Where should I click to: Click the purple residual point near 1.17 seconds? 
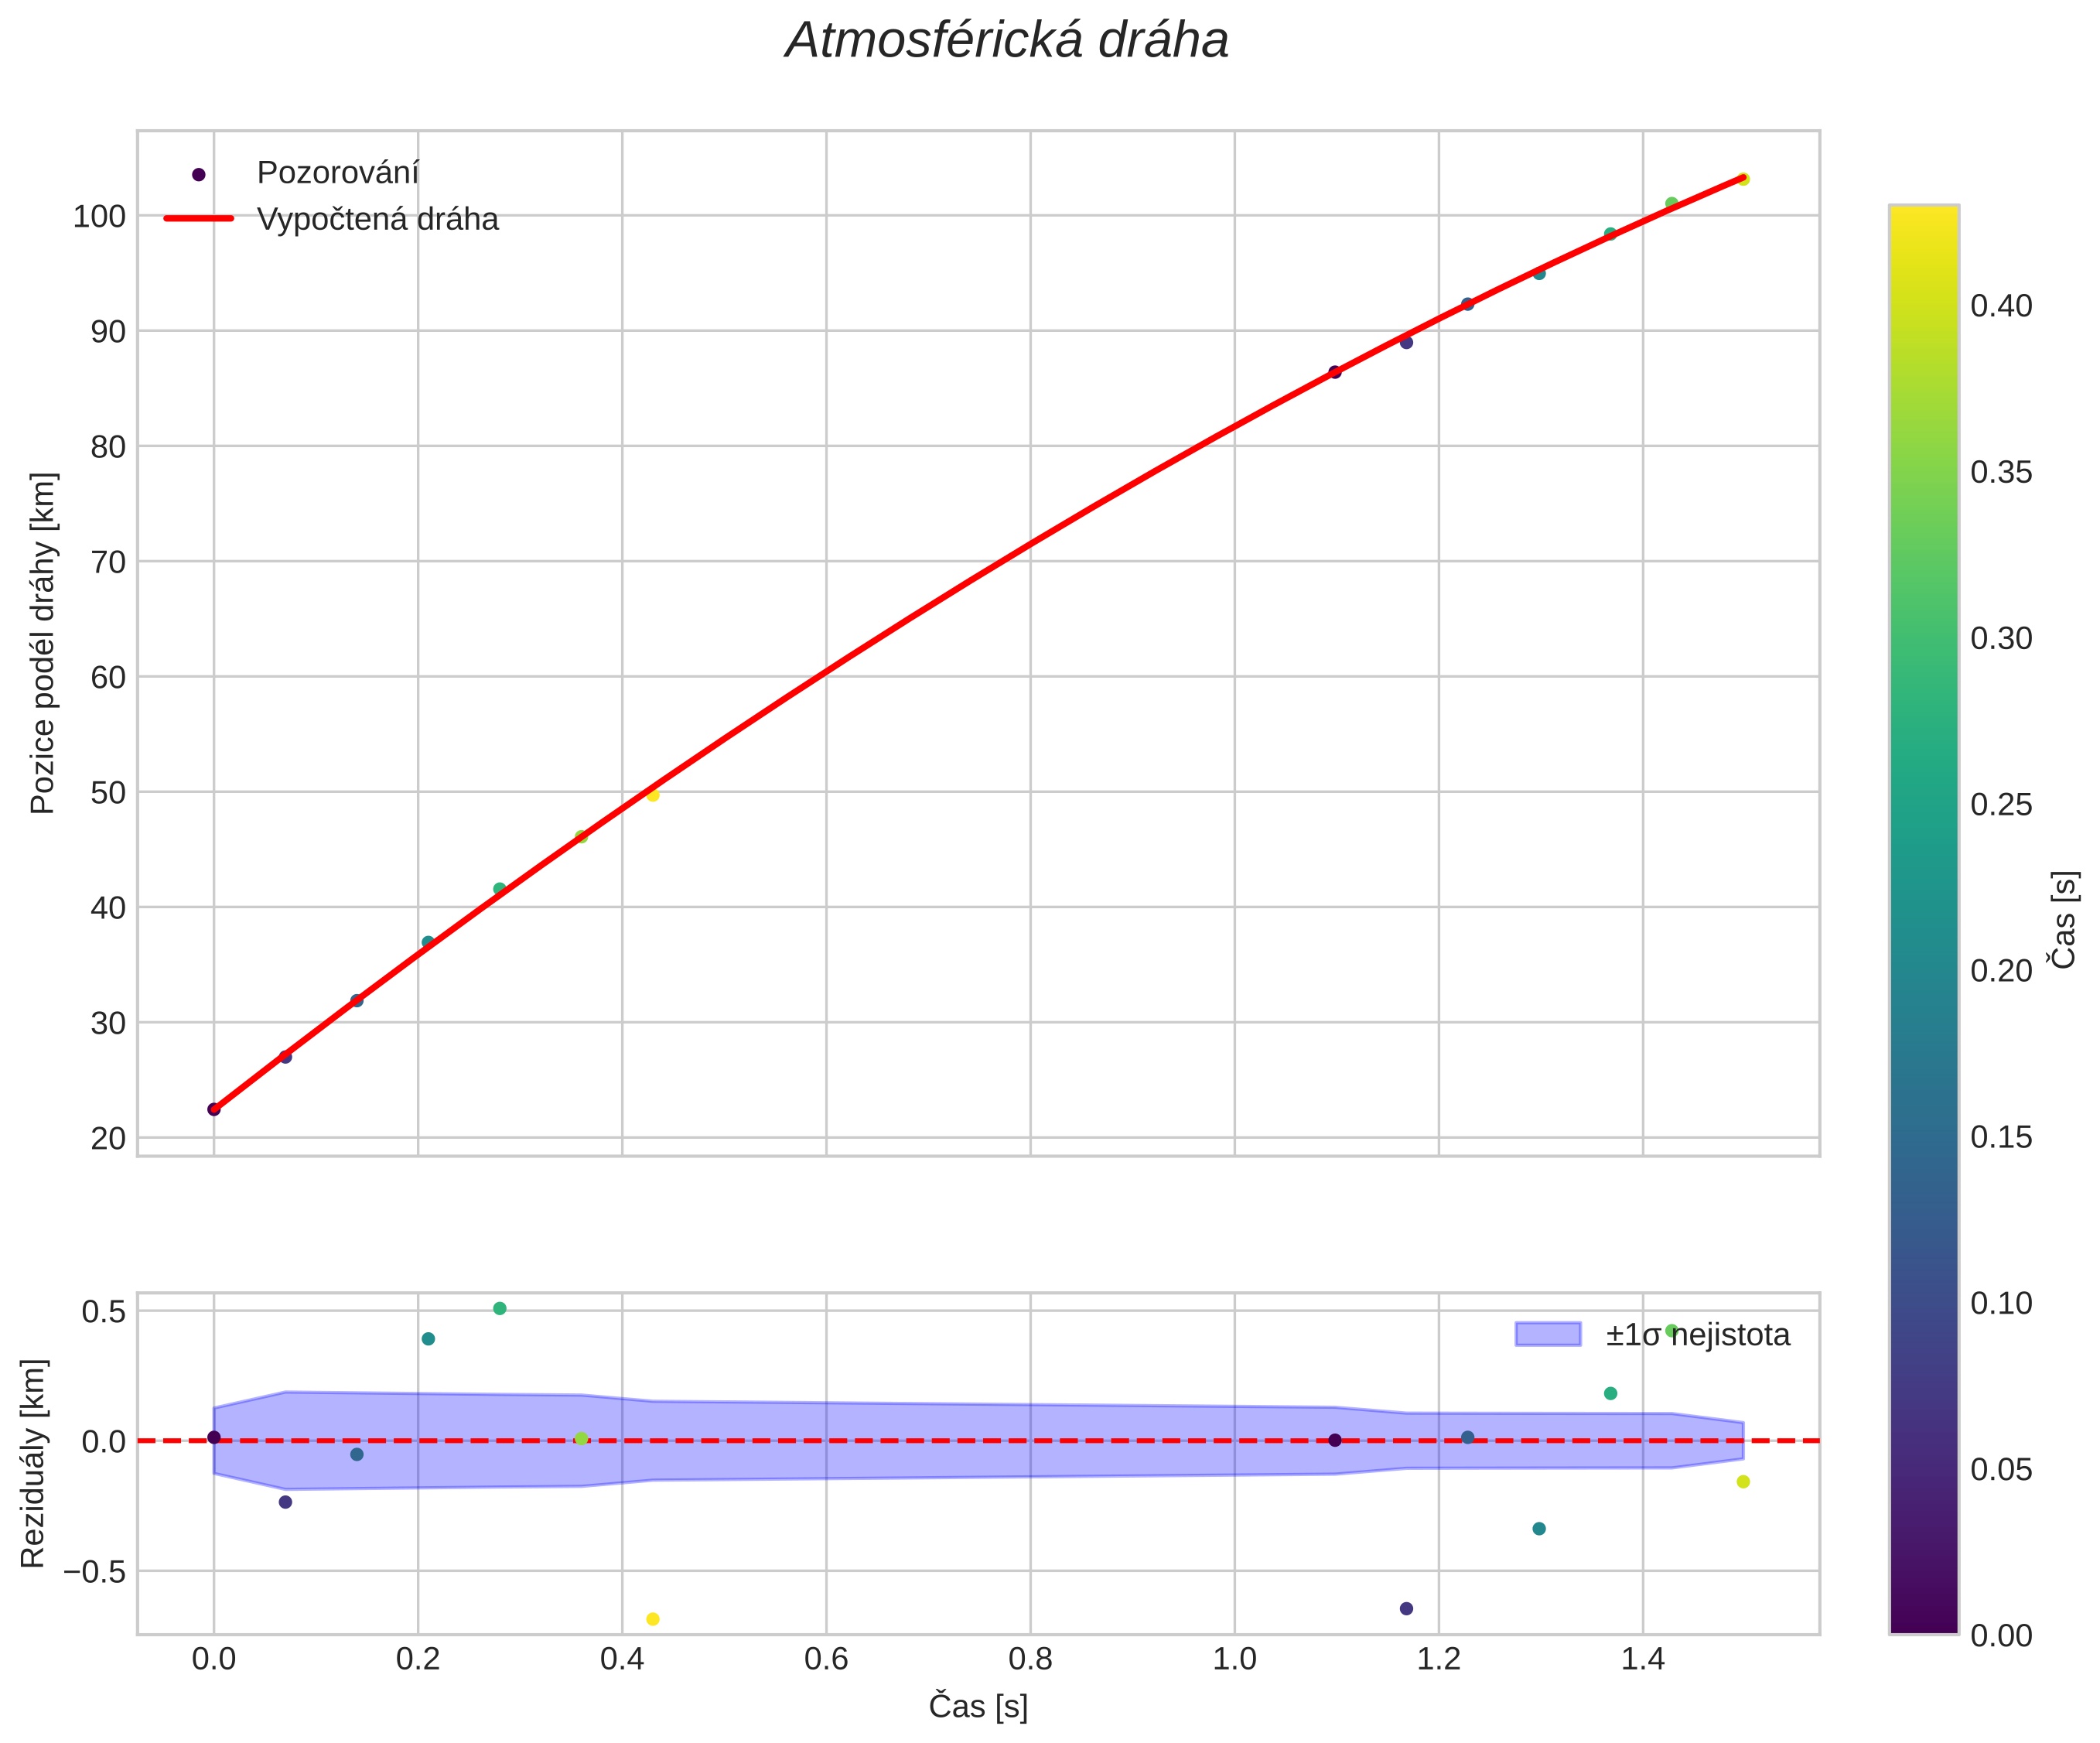point(1406,1608)
